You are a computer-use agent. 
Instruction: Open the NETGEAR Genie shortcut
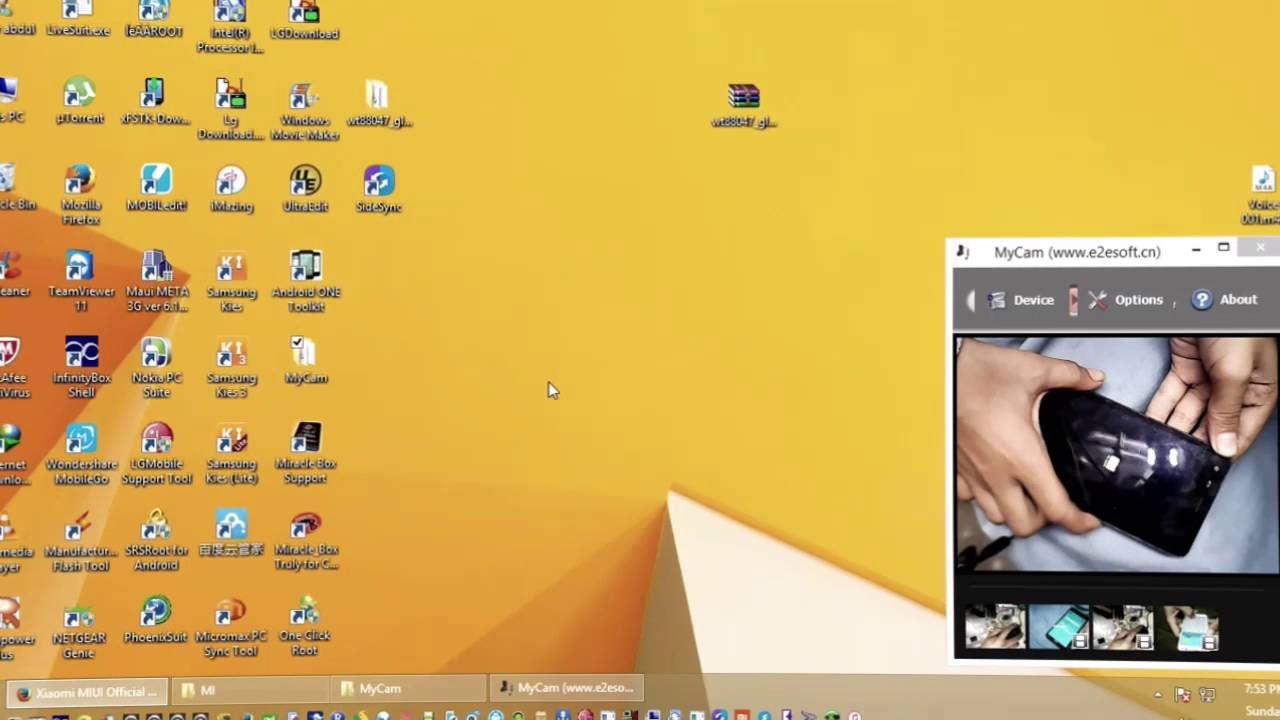[x=79, y=632]
